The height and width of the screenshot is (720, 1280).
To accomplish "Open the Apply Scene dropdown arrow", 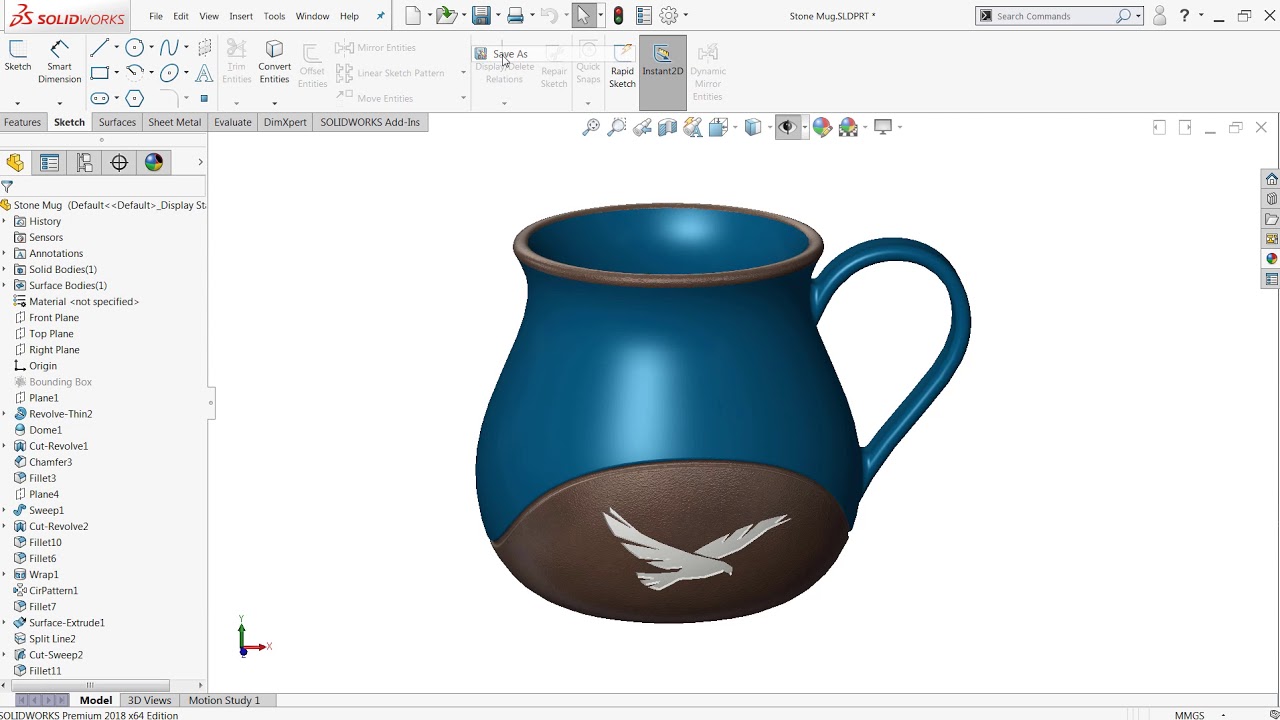I will click(864, 127).
